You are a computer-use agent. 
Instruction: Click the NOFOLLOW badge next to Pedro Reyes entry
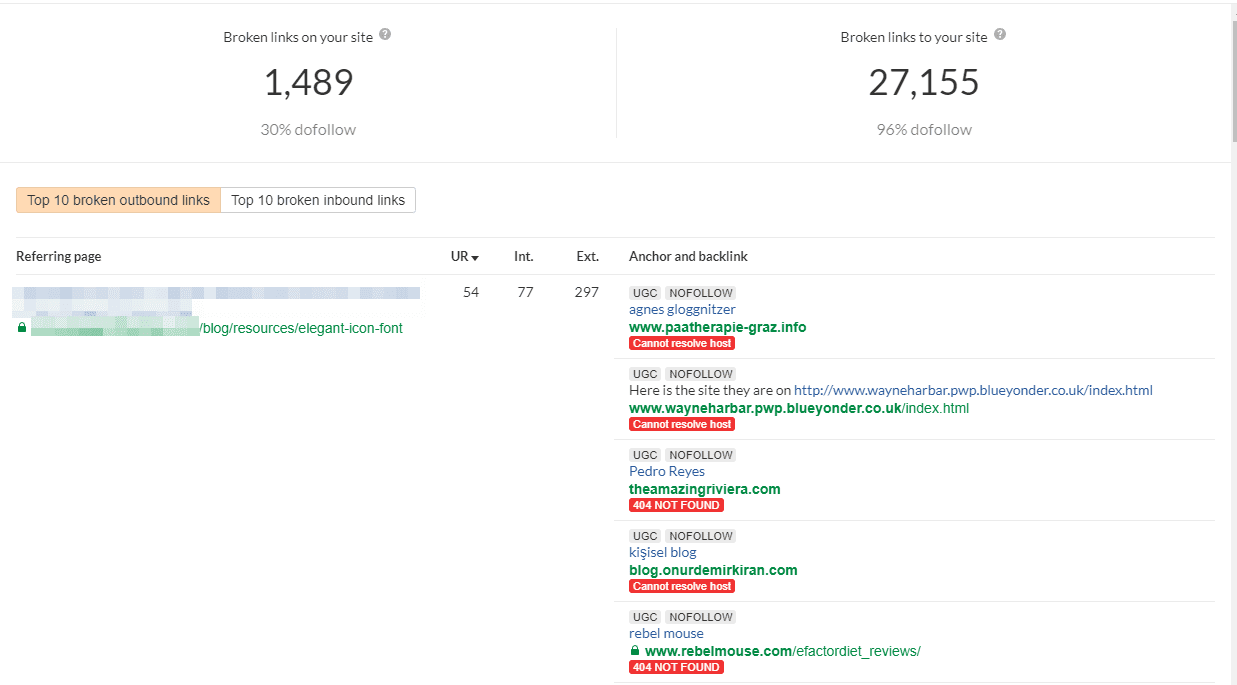(x=700, y=454)
